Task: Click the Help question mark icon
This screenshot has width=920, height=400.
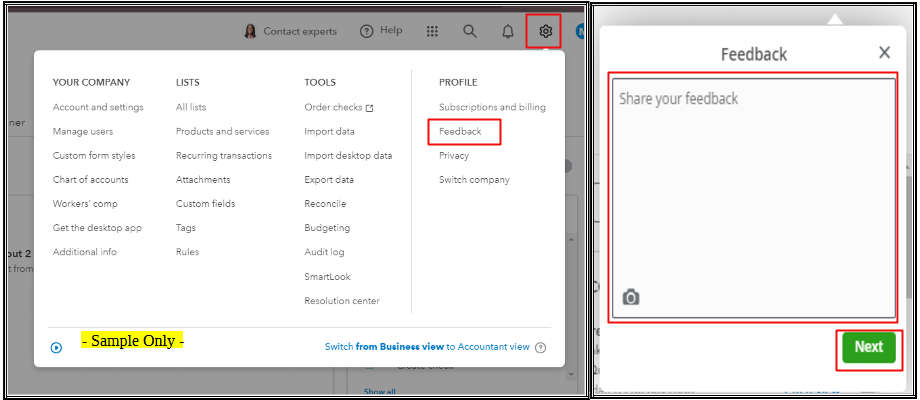Action: coord(366,31)
